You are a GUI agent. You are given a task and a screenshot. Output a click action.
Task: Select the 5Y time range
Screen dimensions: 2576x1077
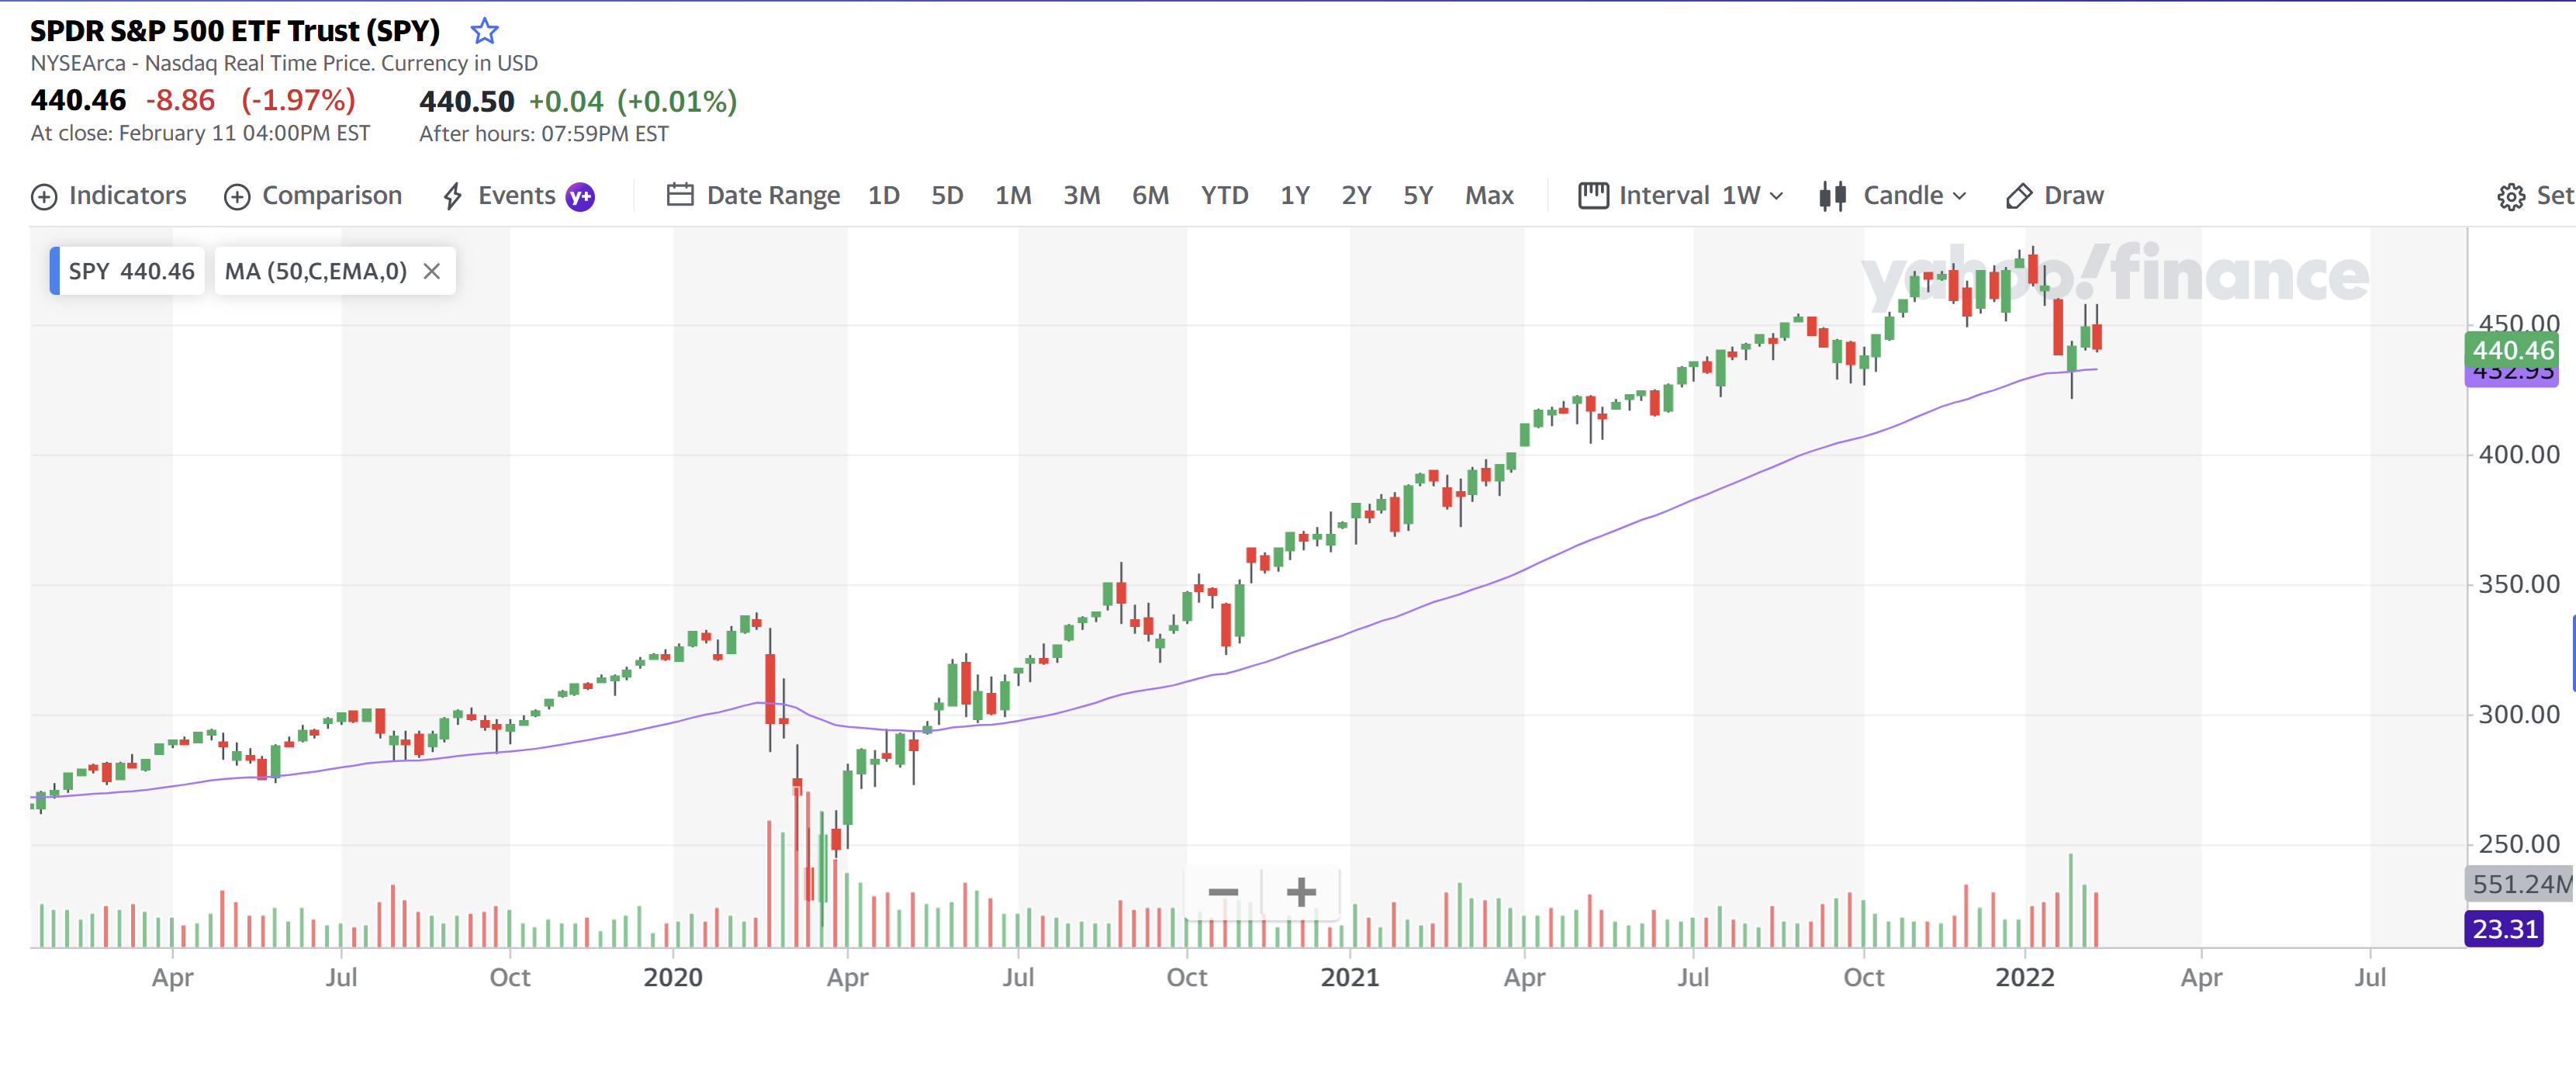1418,196
